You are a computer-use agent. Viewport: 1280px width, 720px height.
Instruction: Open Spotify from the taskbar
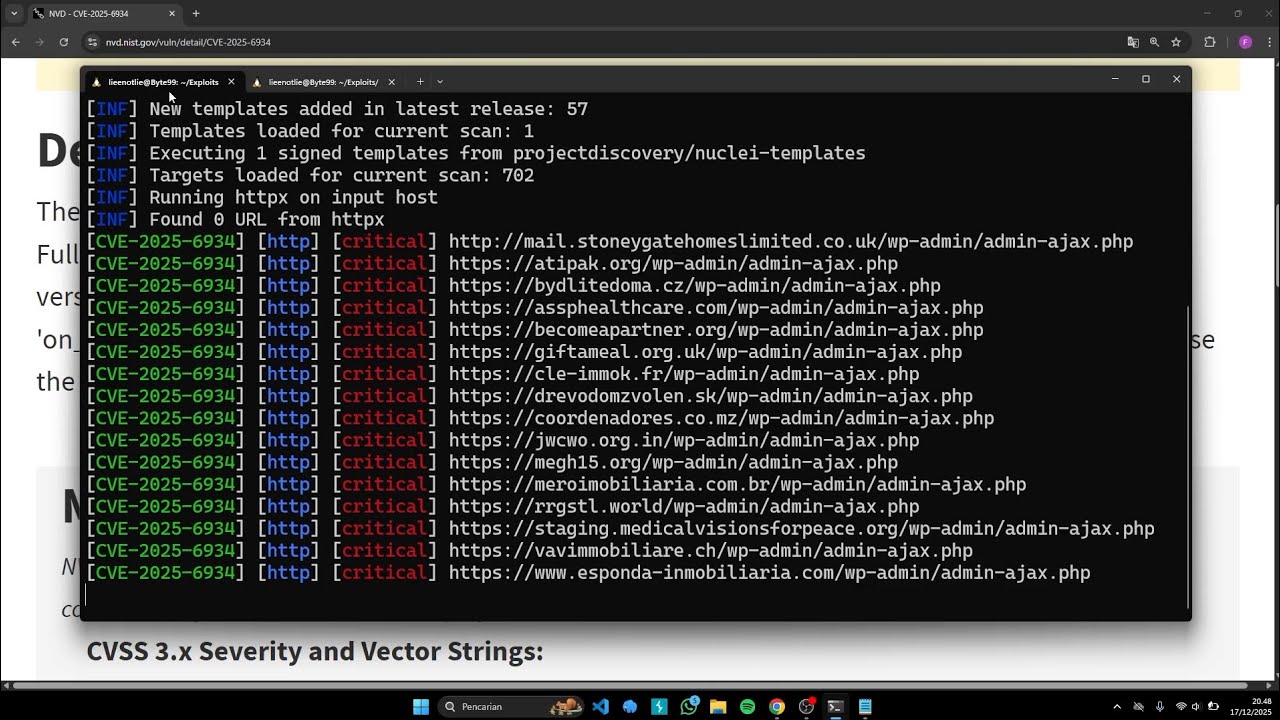pos(747,707)
